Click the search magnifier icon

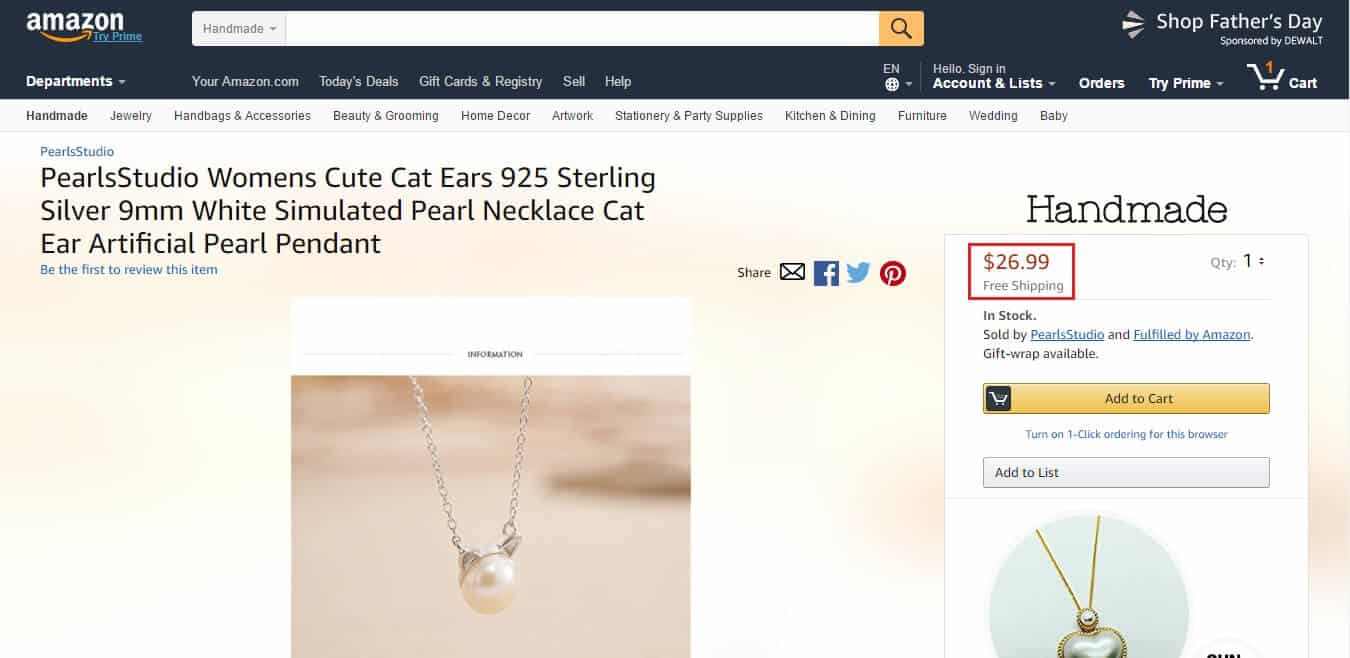point(899,28)
